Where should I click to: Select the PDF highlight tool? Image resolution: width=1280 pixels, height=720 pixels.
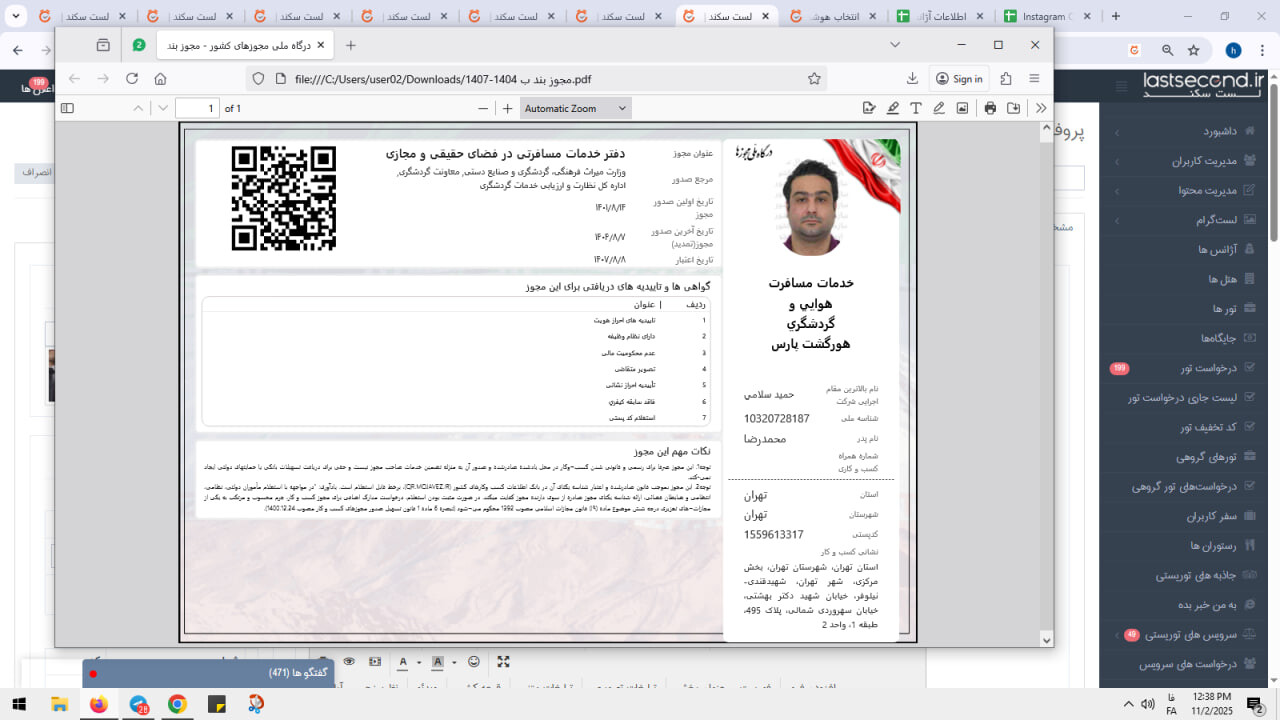point(892,108)
